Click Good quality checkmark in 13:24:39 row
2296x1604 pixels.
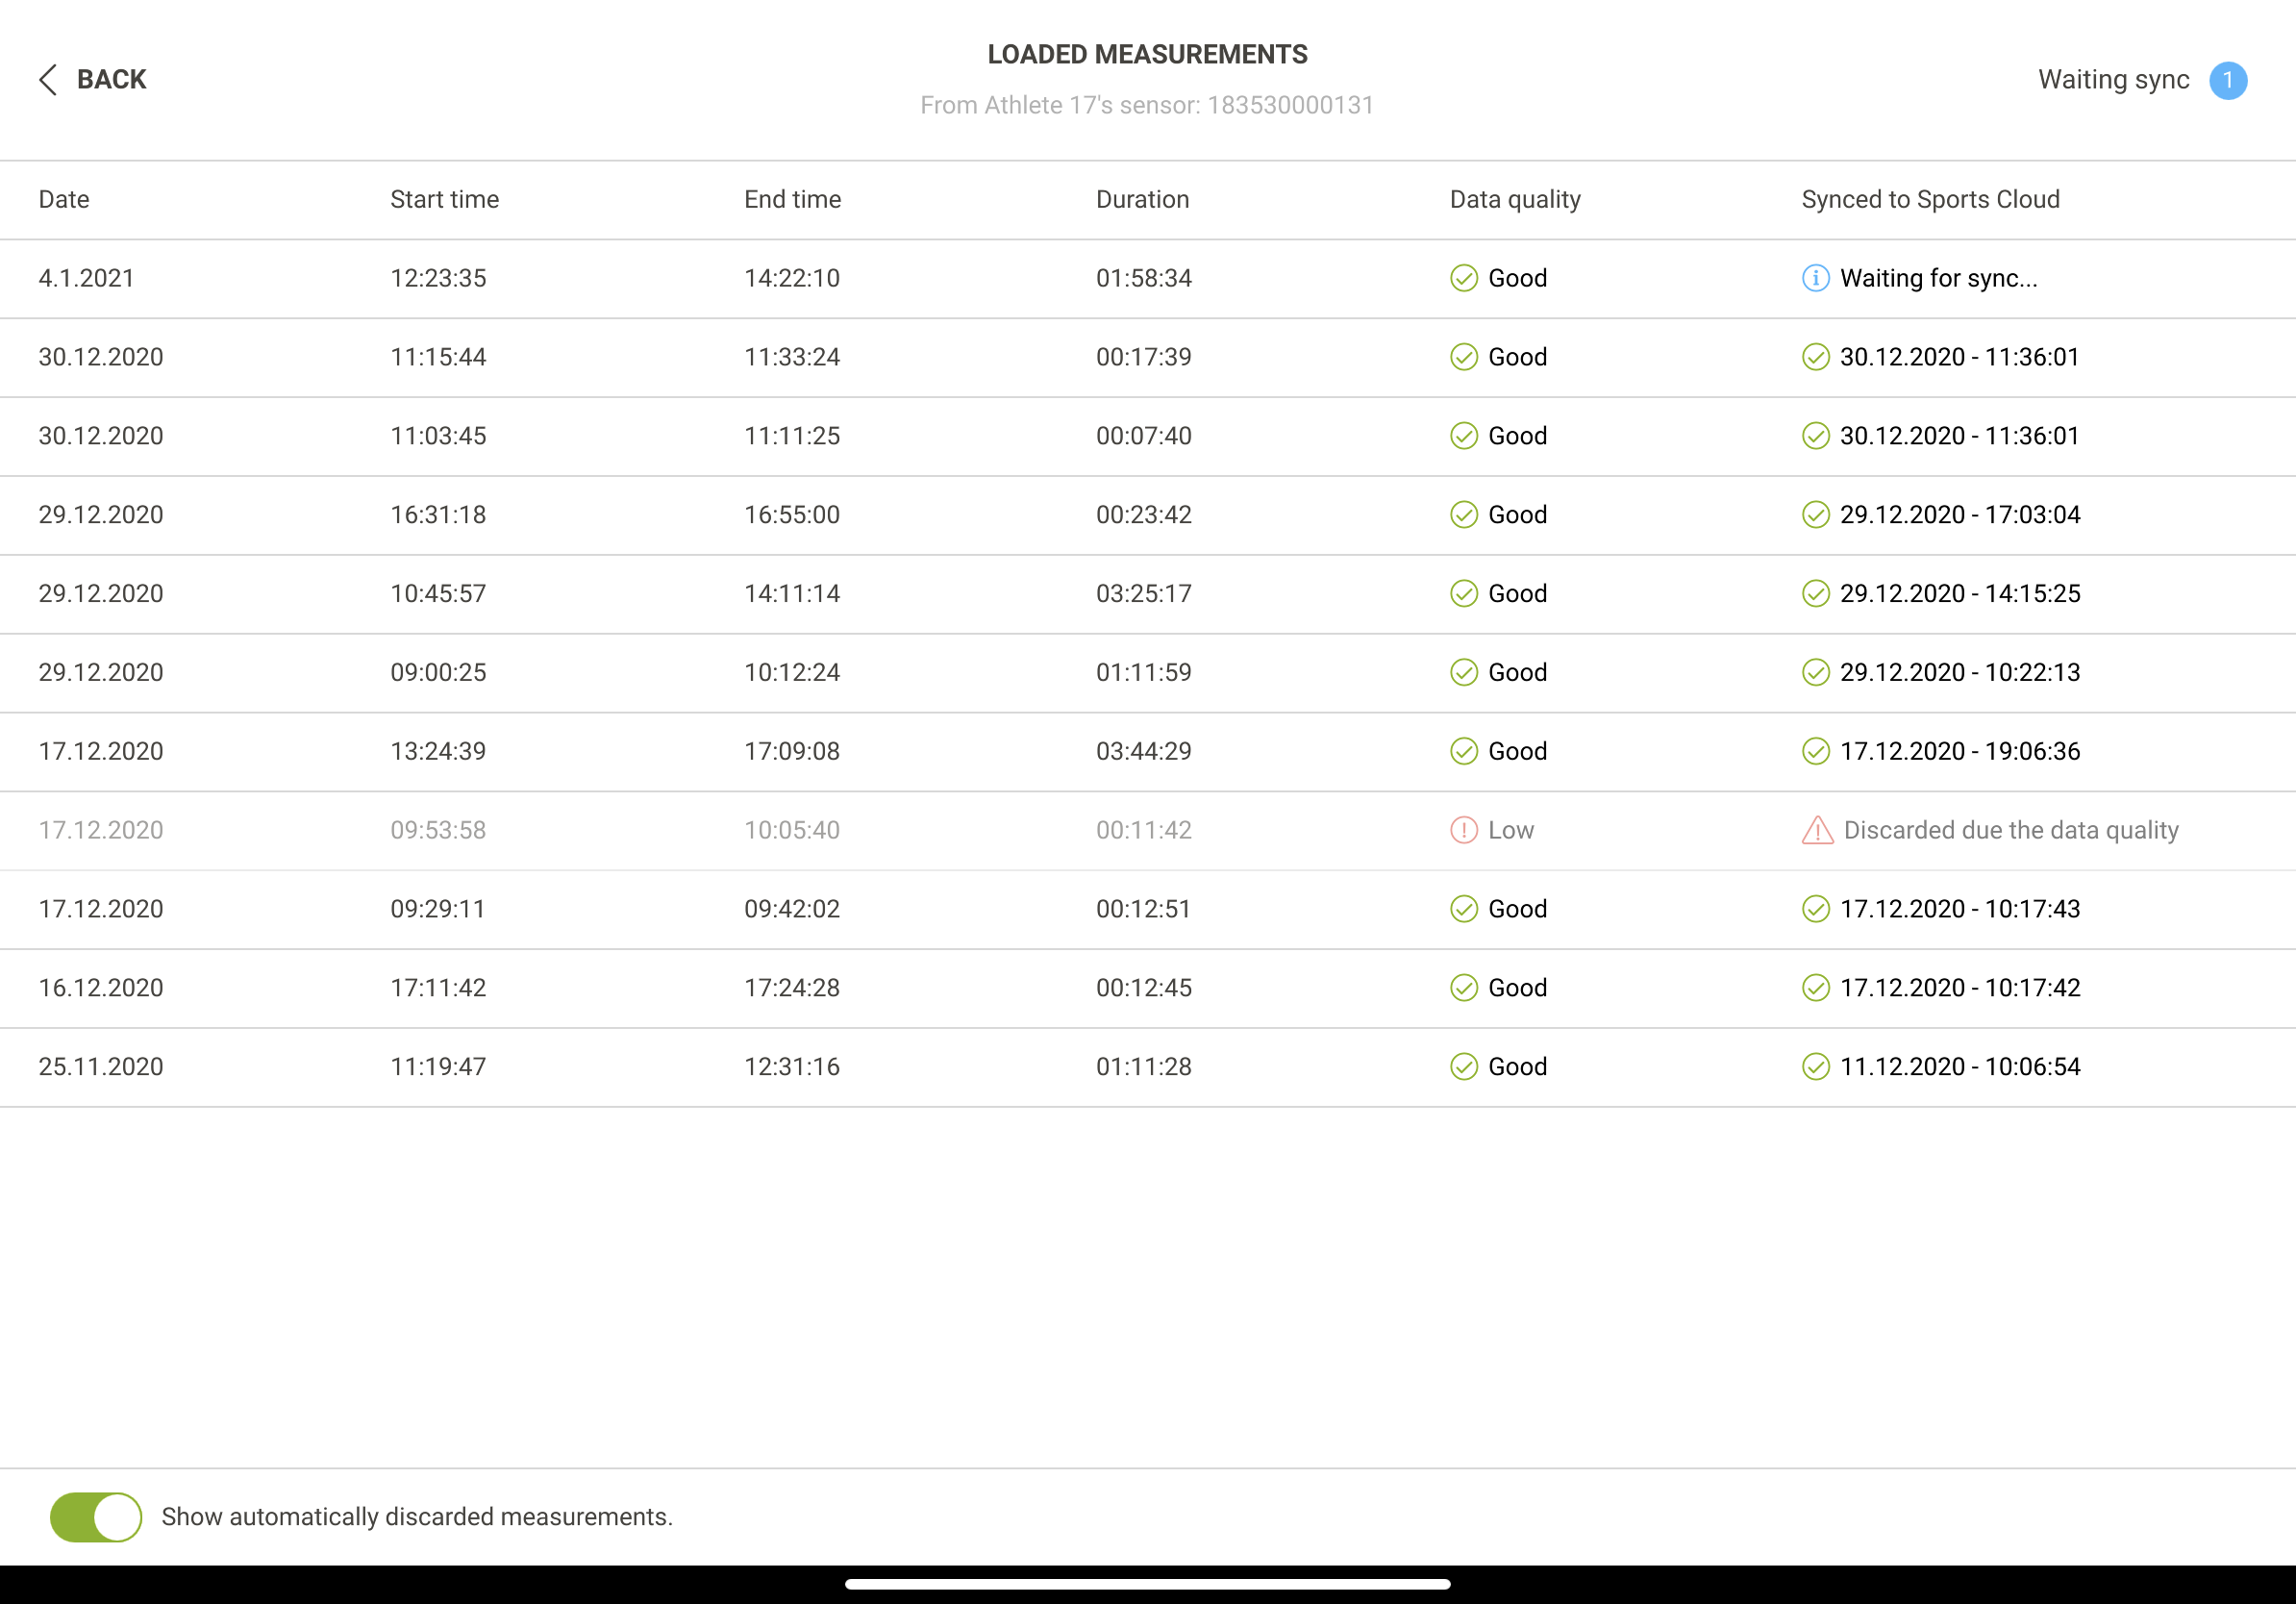pyautogui.click(x=1463, y=751)
